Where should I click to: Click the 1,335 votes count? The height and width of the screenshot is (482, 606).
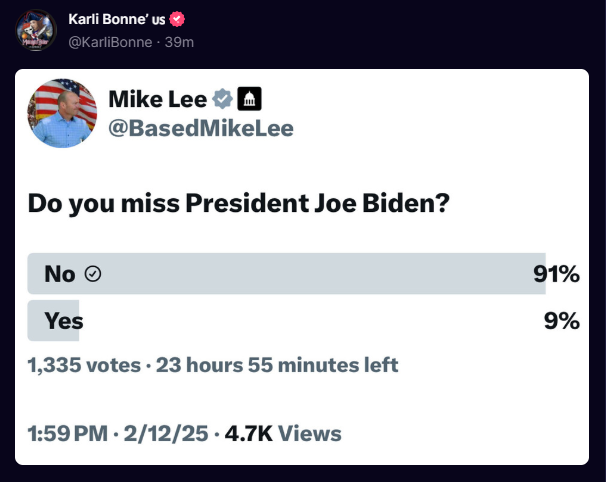pyautogui.click(x=84, y=365)
